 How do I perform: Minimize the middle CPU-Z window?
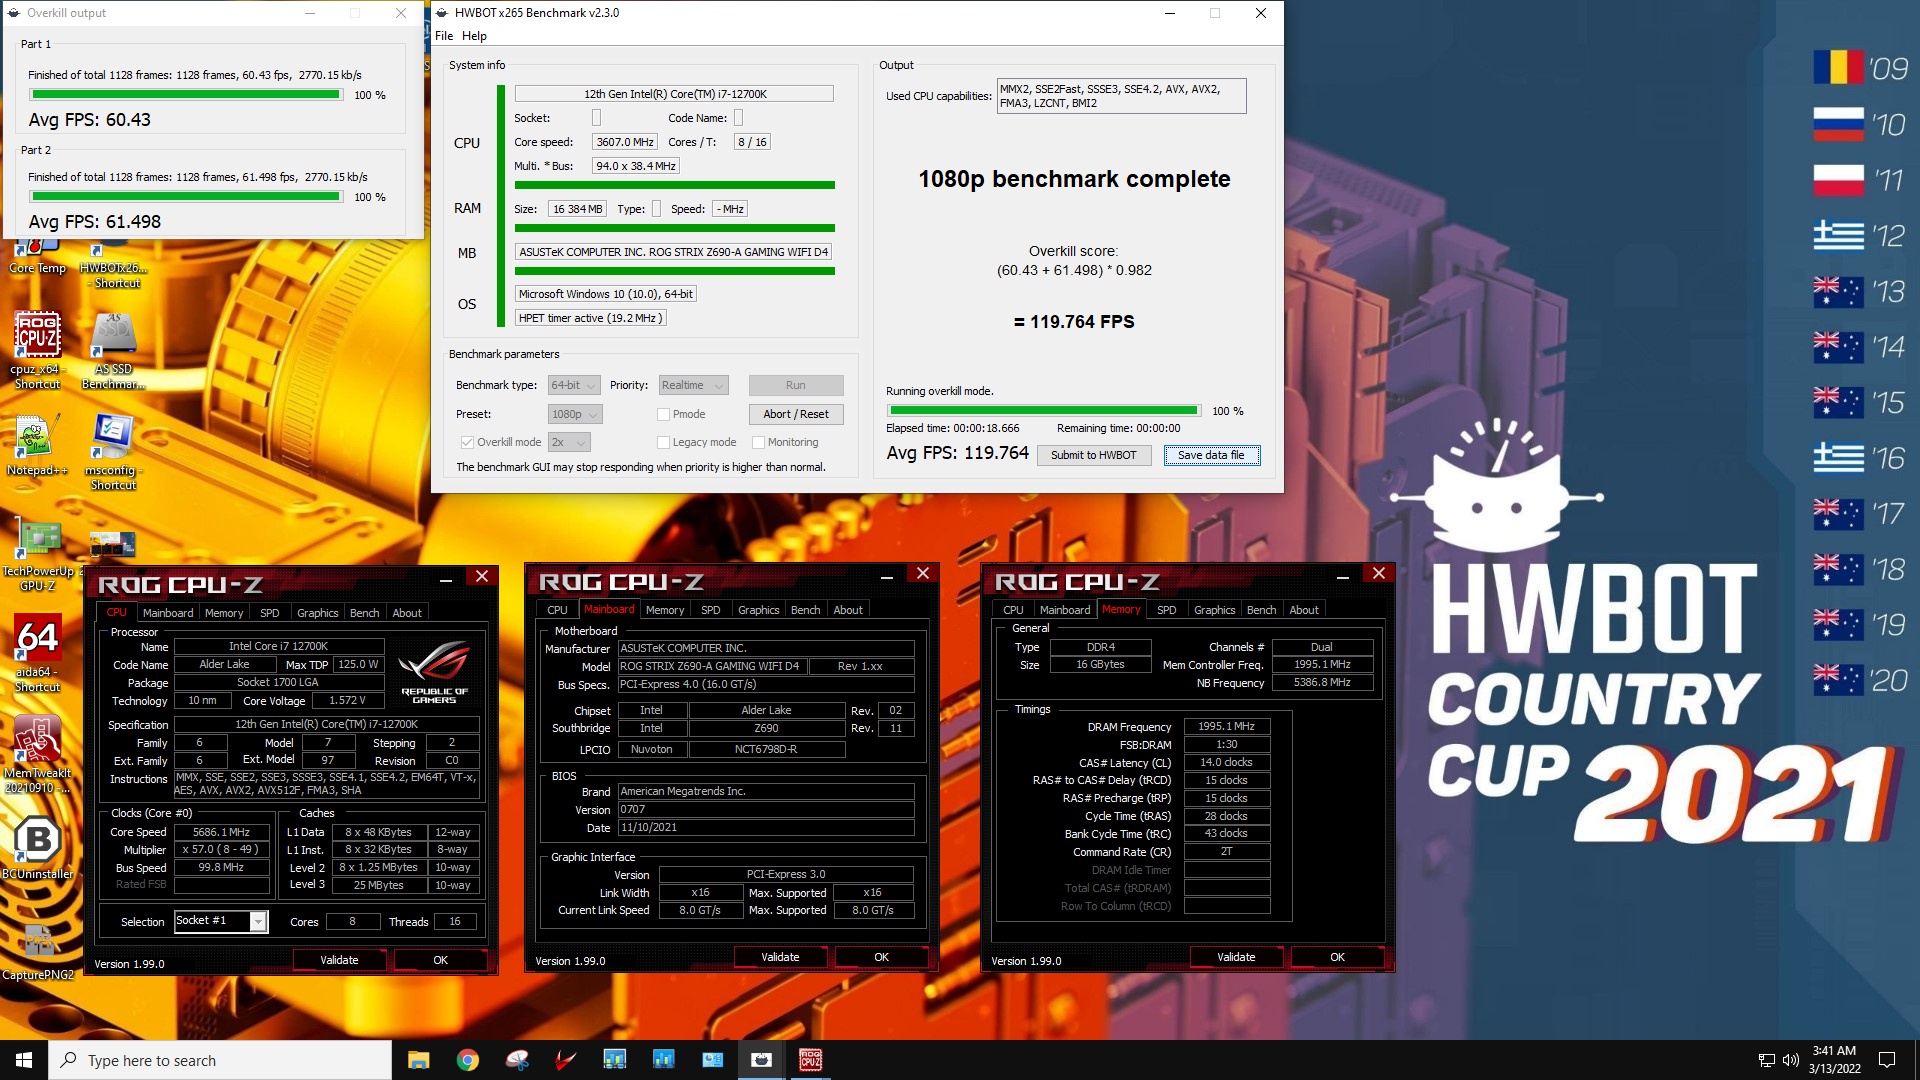[x=886, y=575]
